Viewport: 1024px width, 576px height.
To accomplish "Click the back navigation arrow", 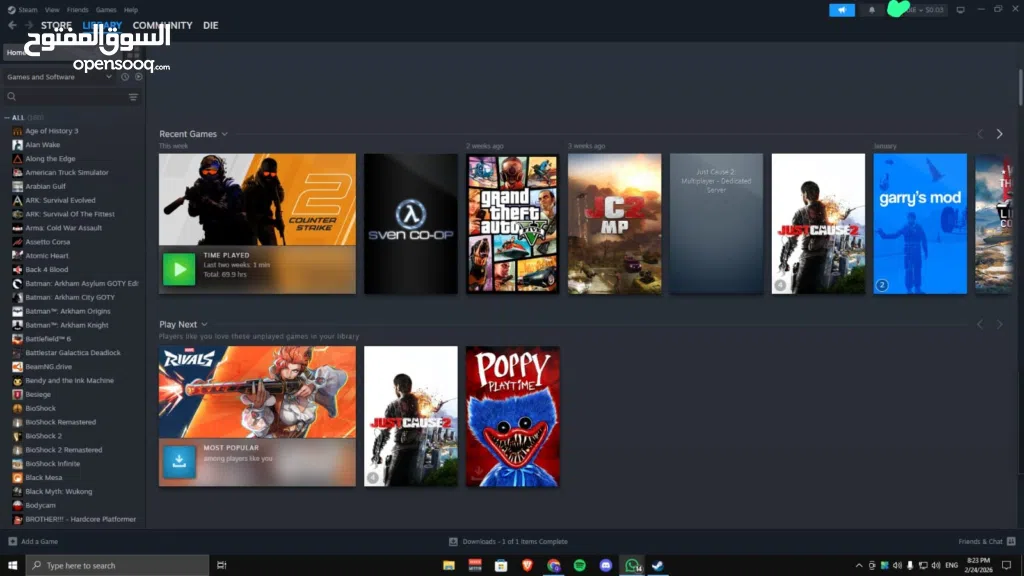I will pos(12,25).
